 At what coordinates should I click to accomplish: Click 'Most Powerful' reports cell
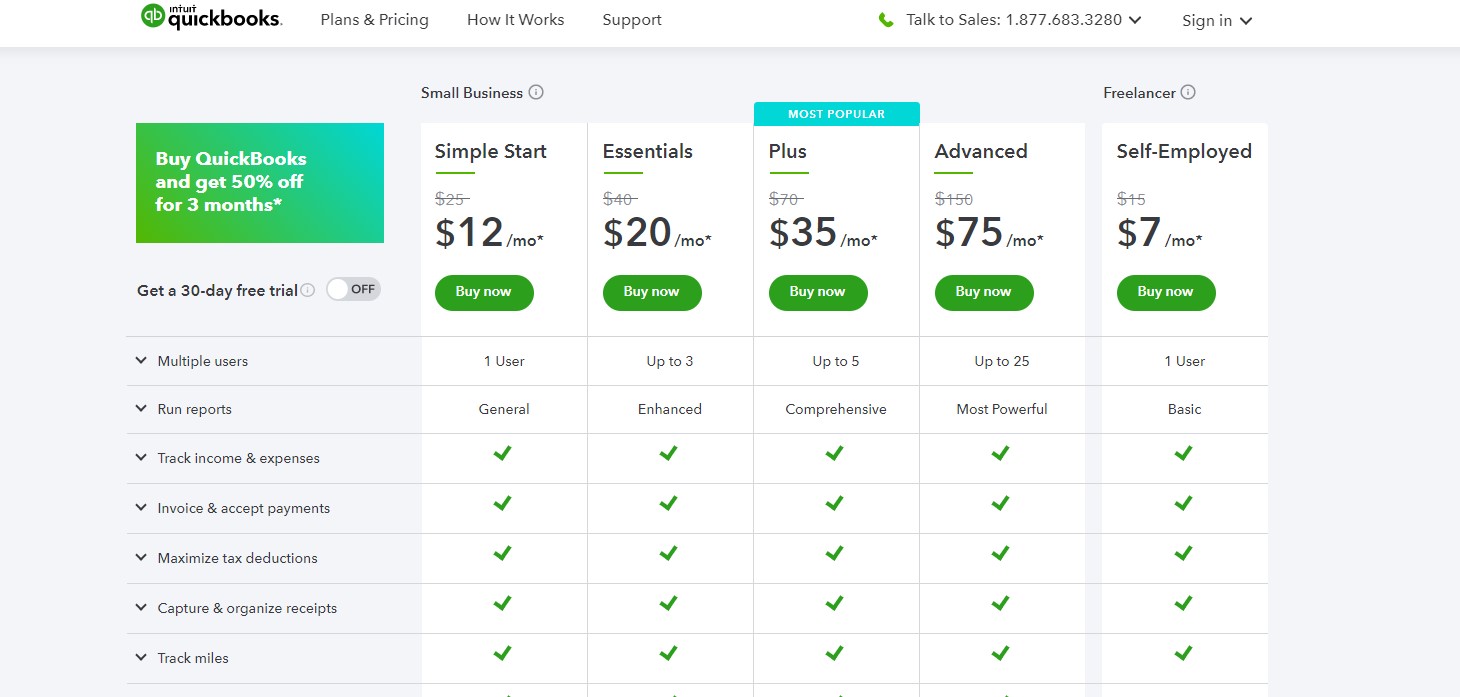pos(1002,409)
